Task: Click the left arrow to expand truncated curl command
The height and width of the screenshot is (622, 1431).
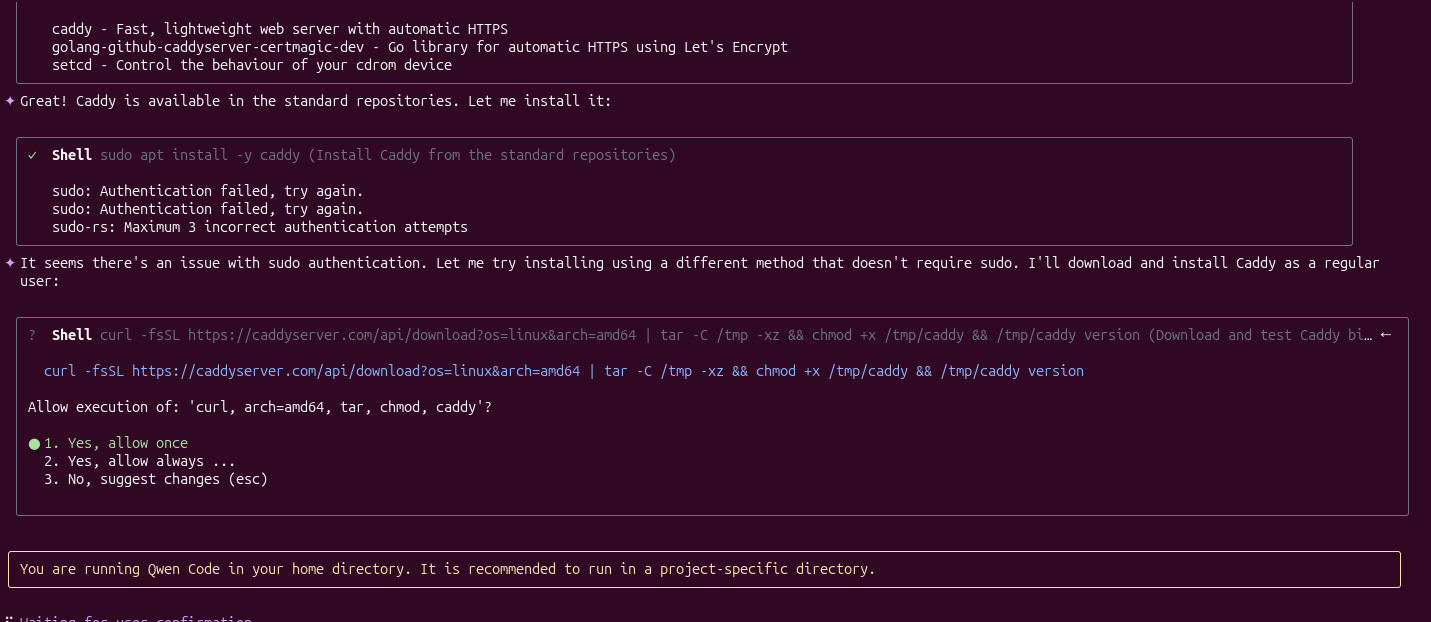Action: pyautogui.click(x=1385, y=335)
